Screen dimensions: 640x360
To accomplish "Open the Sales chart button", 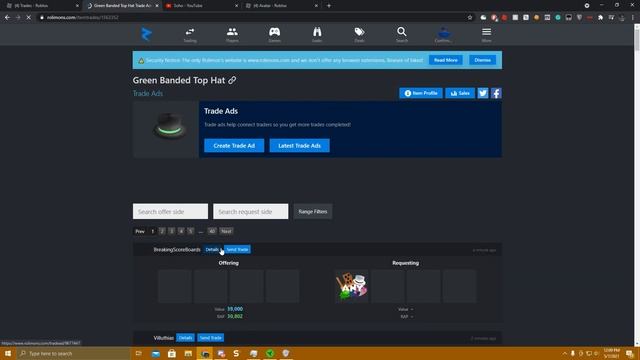I will point(460,93).
